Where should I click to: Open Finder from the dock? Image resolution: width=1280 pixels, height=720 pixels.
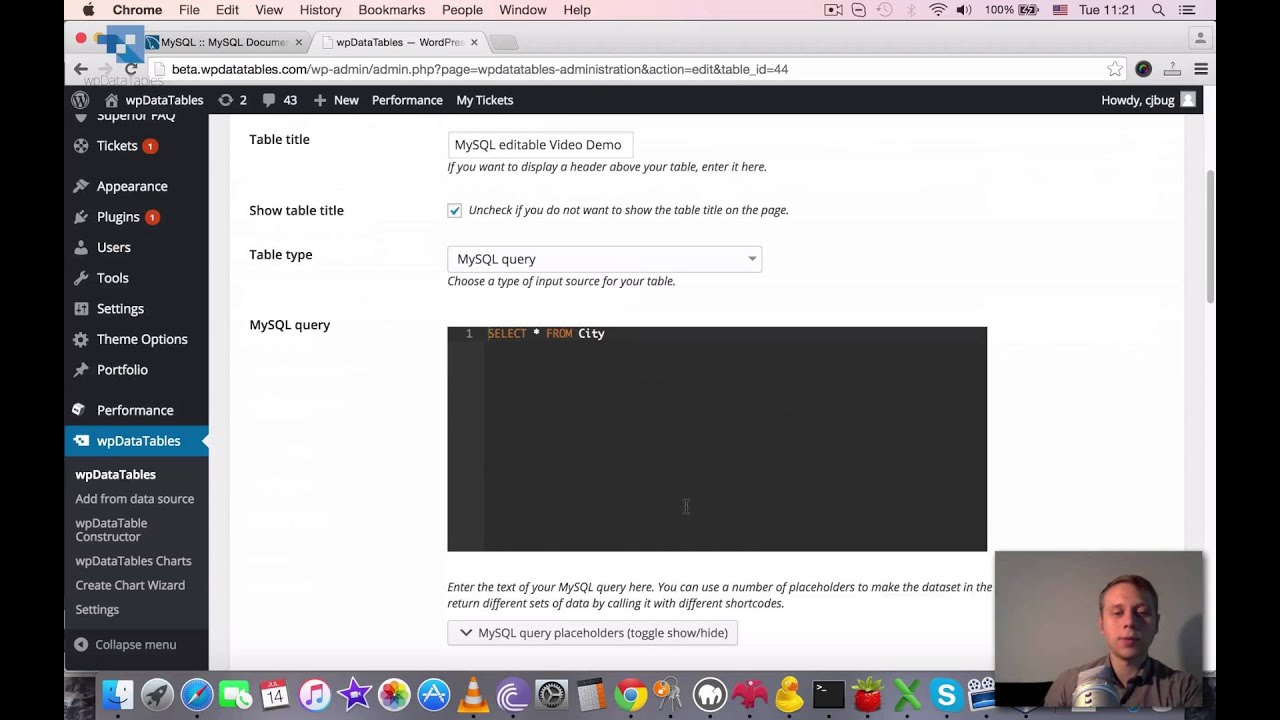tap(118, 694)
